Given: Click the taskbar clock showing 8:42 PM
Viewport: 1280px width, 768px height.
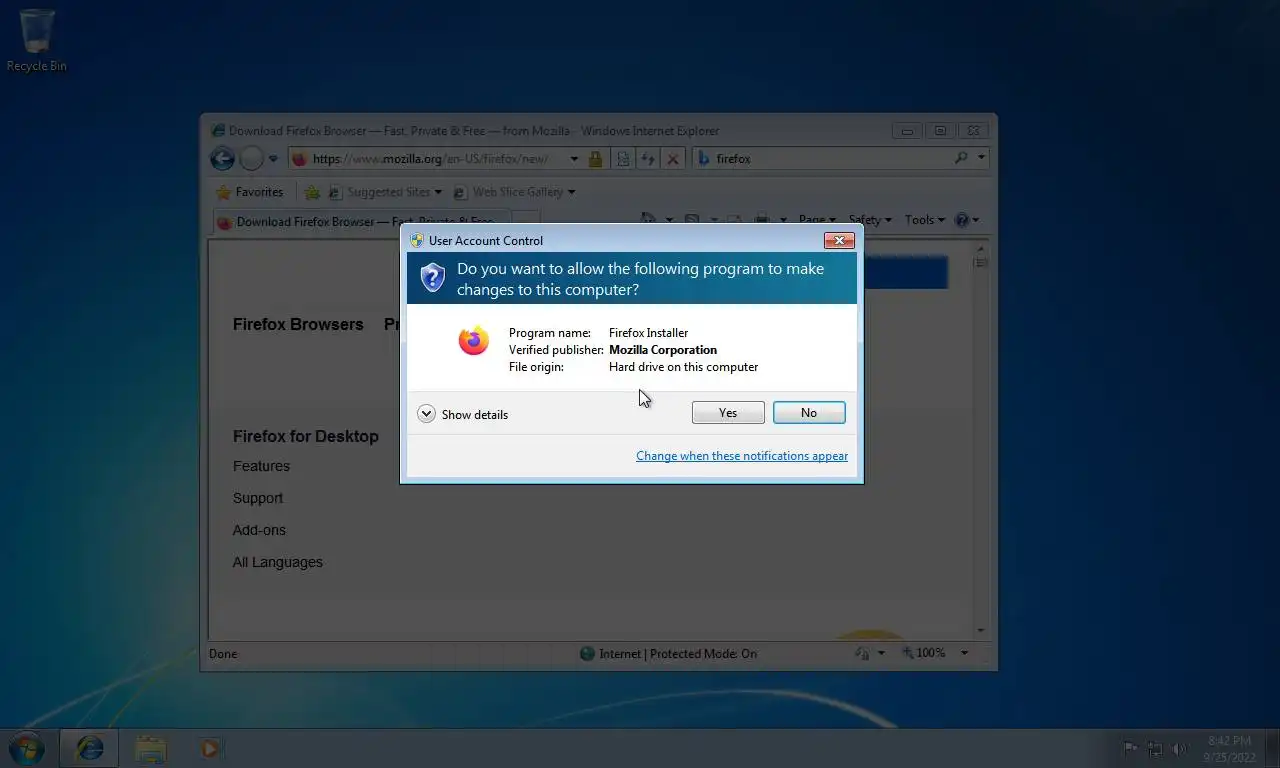Looking at the screenshot, I should pyautogui.click(x=1230, y=748).
